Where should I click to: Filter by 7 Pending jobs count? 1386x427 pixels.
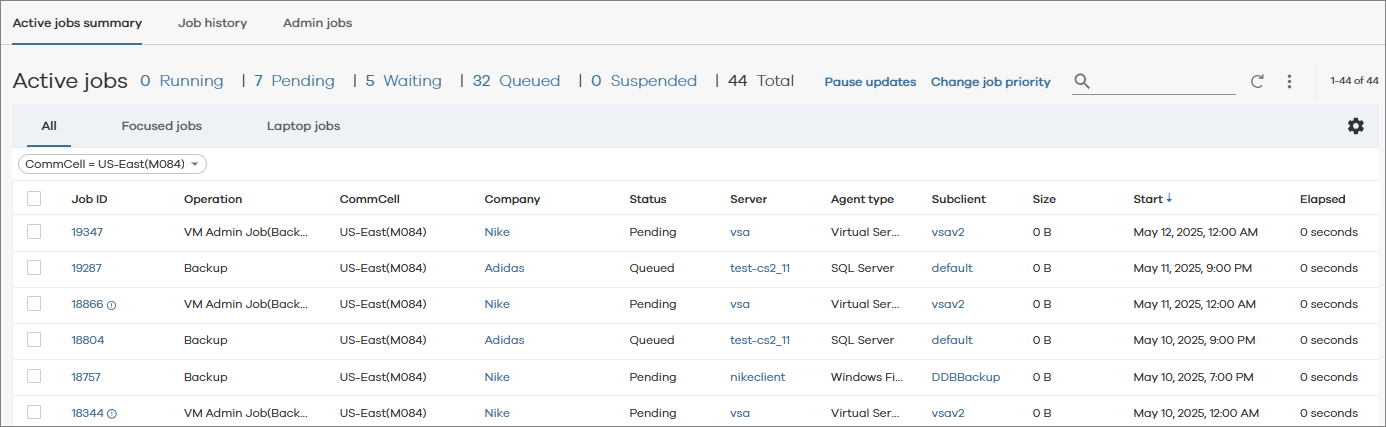(294, 81)
